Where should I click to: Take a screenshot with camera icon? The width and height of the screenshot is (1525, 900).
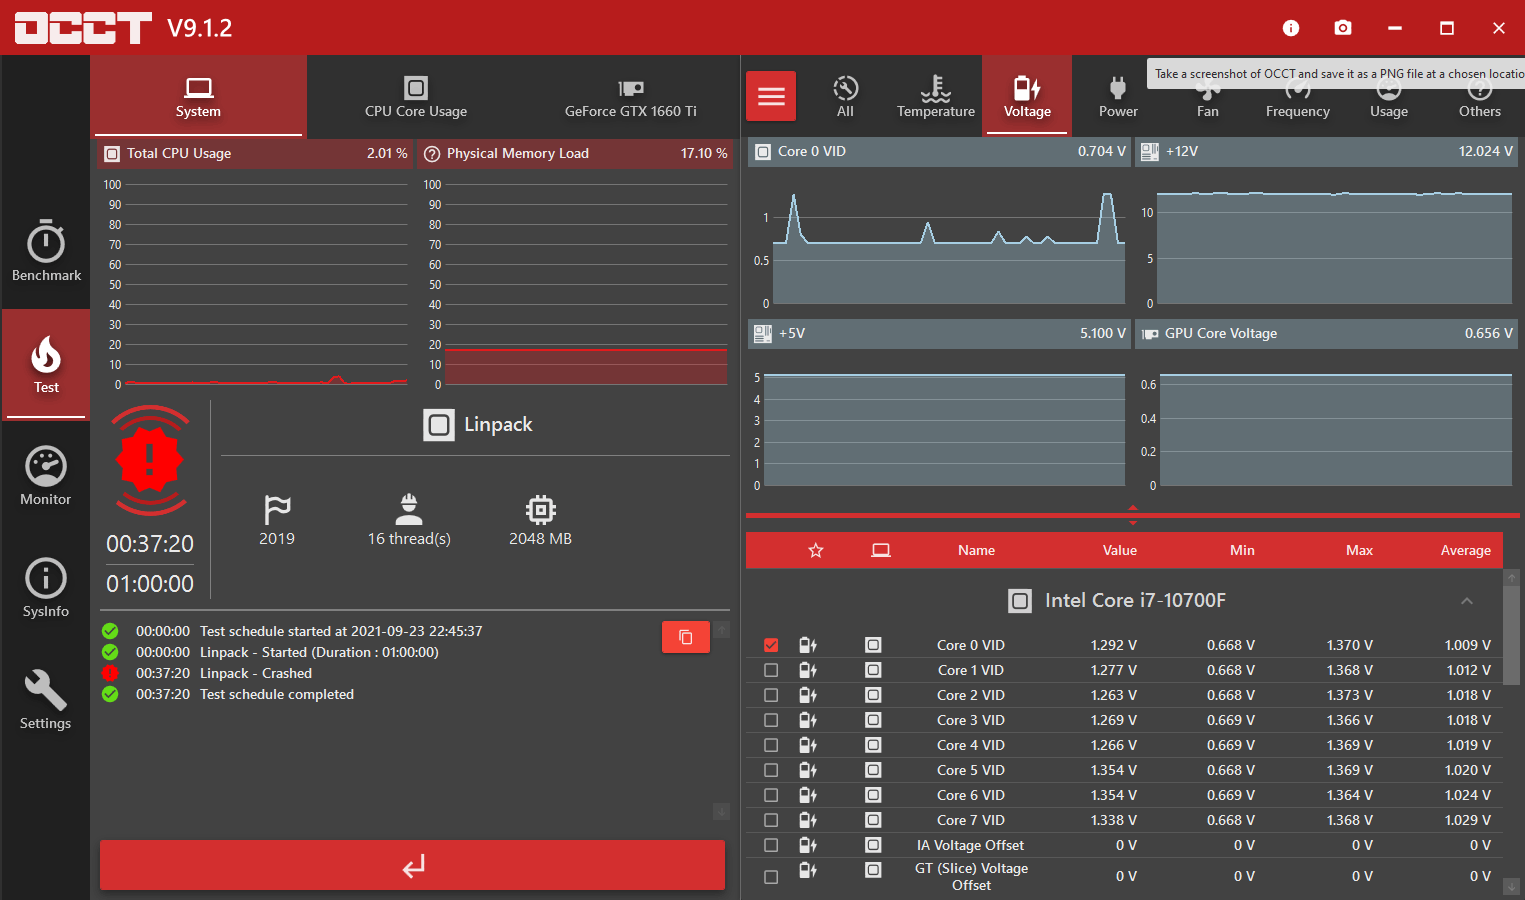(1343, 28)
